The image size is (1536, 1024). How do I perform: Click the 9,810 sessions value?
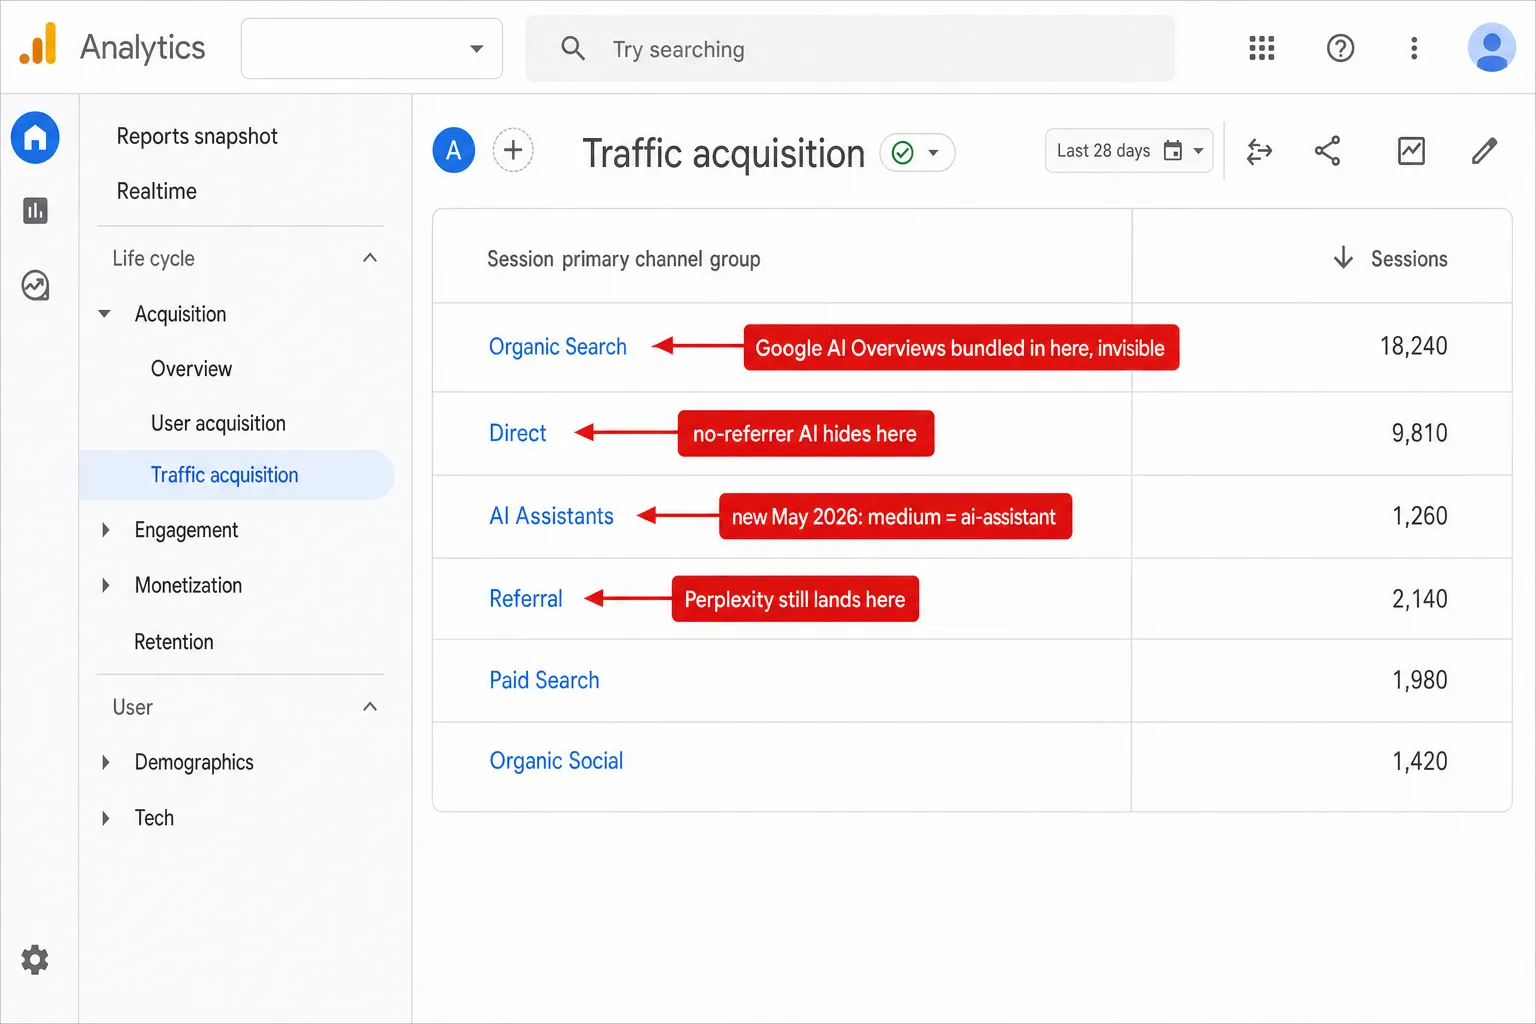tap(1420, 433)
